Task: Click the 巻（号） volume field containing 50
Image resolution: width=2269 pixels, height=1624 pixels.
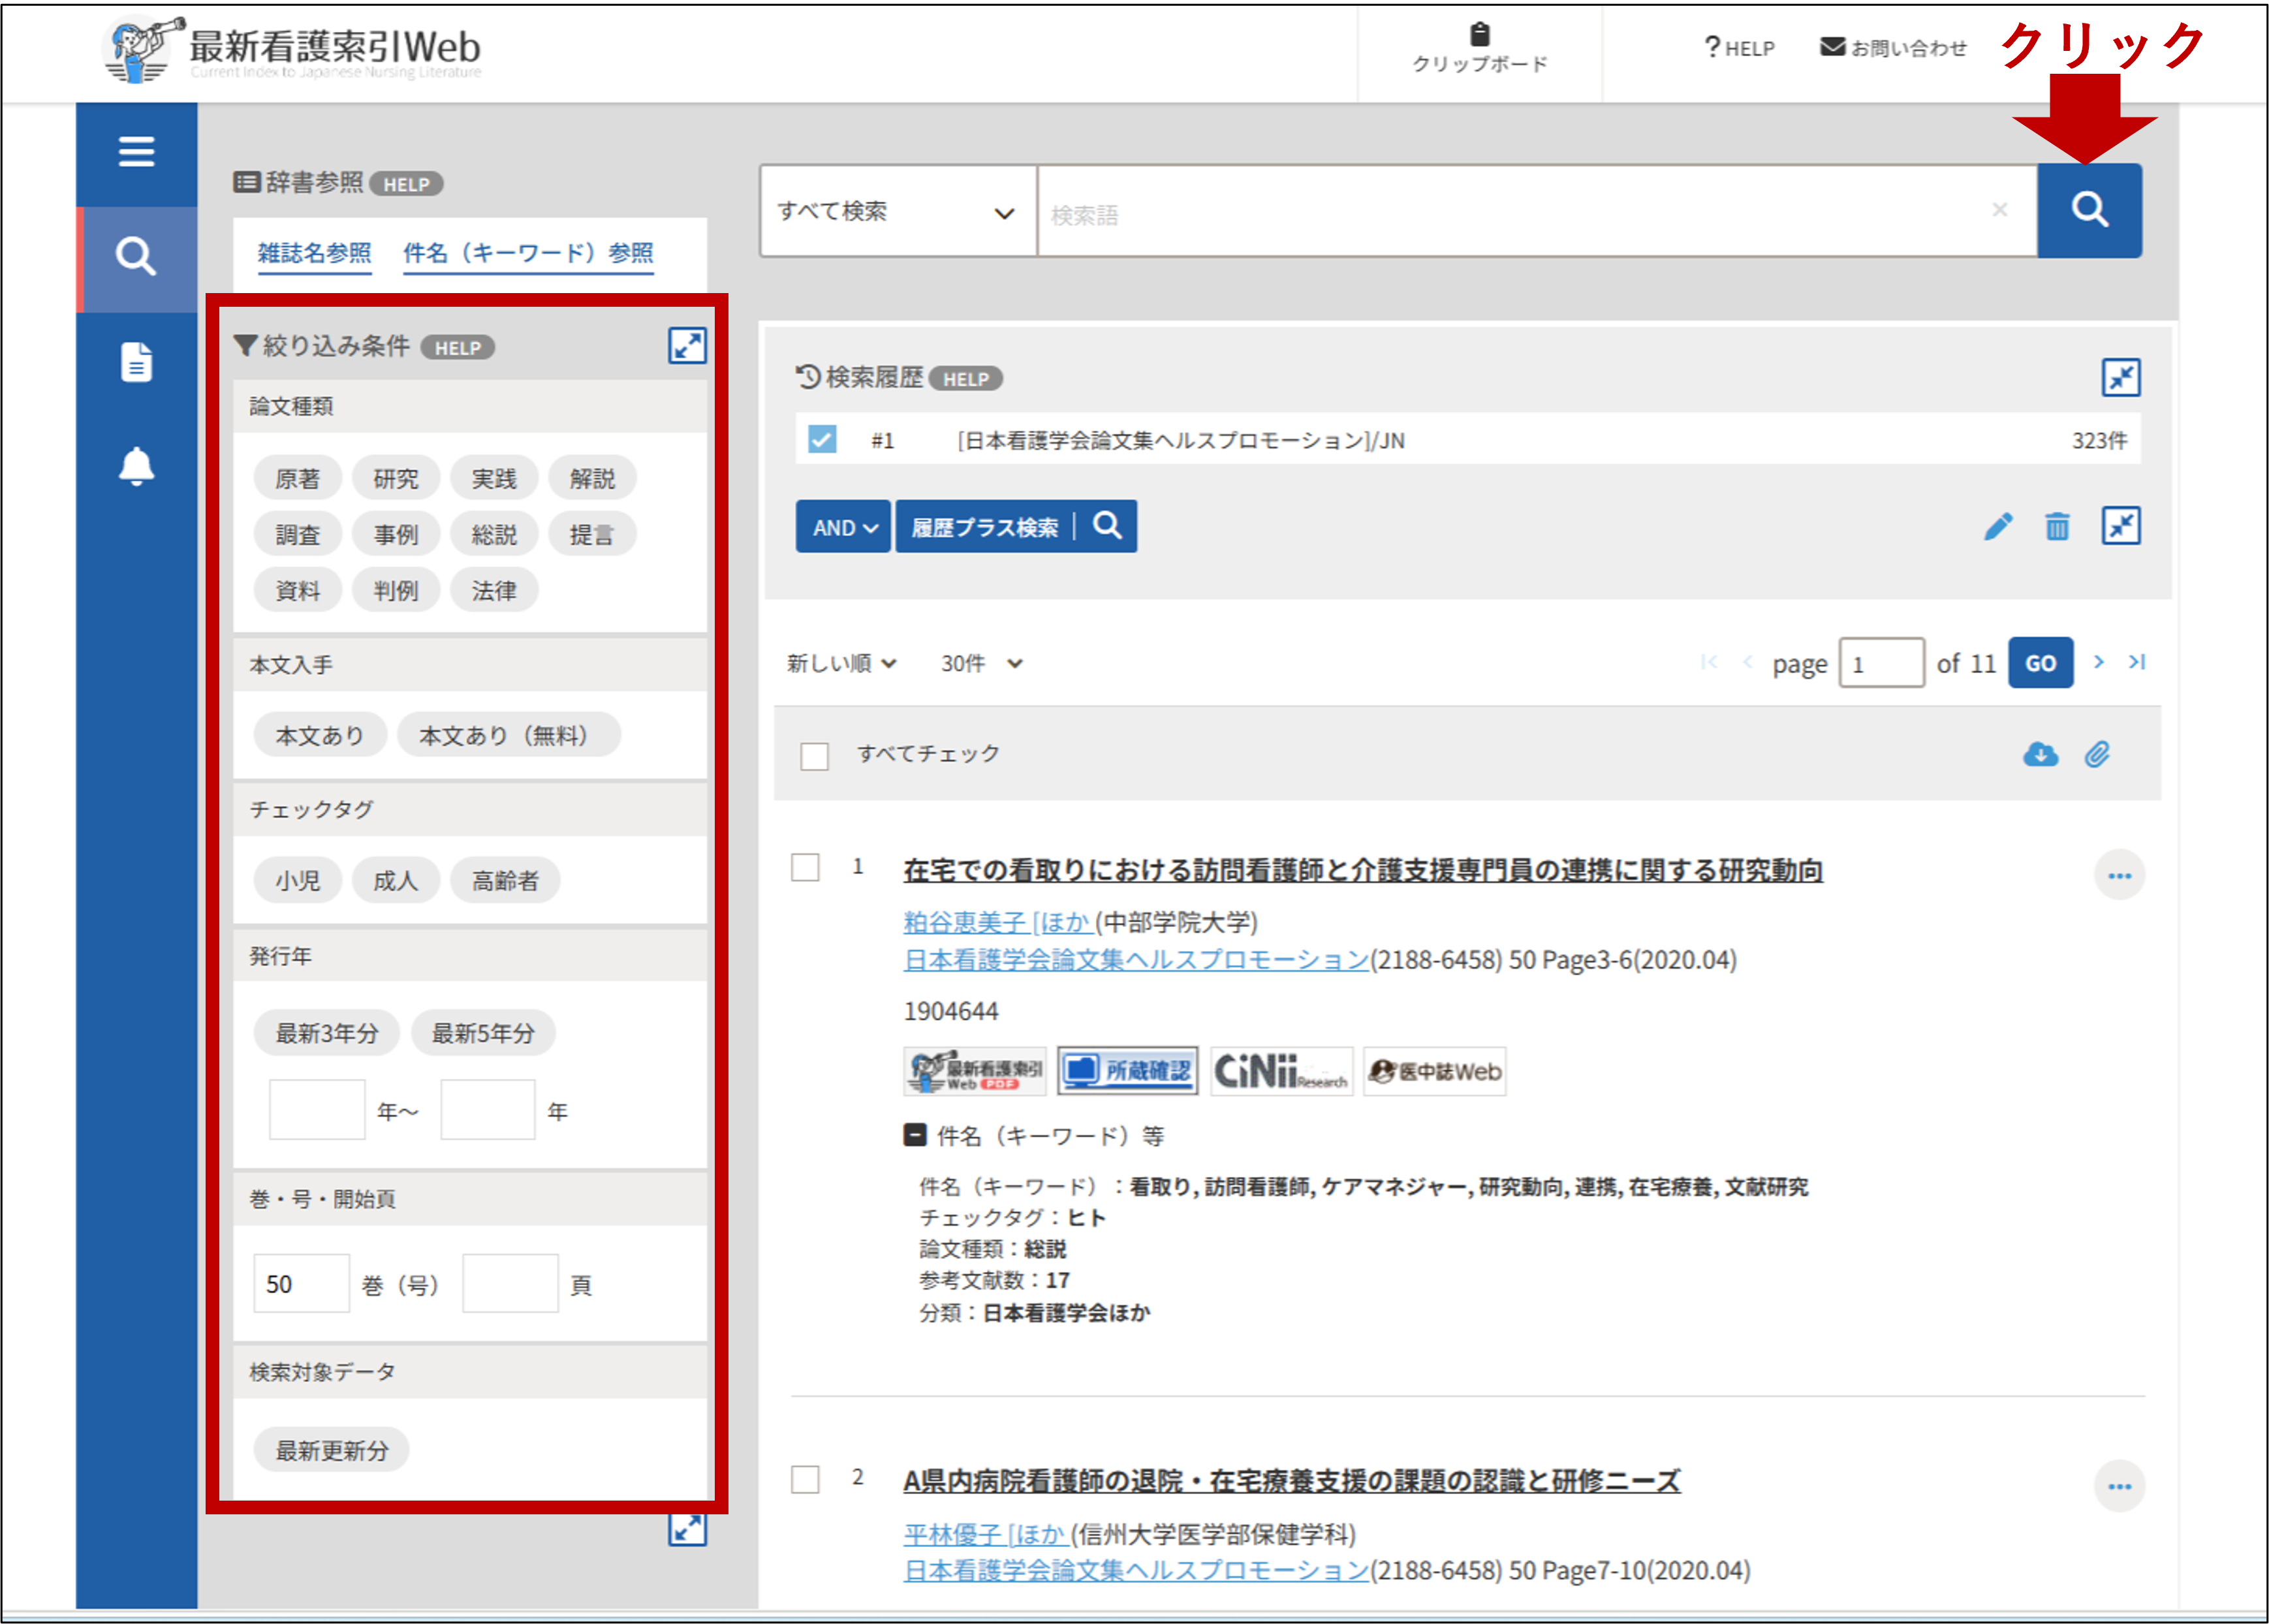Action: click(x=301, y=1283)
